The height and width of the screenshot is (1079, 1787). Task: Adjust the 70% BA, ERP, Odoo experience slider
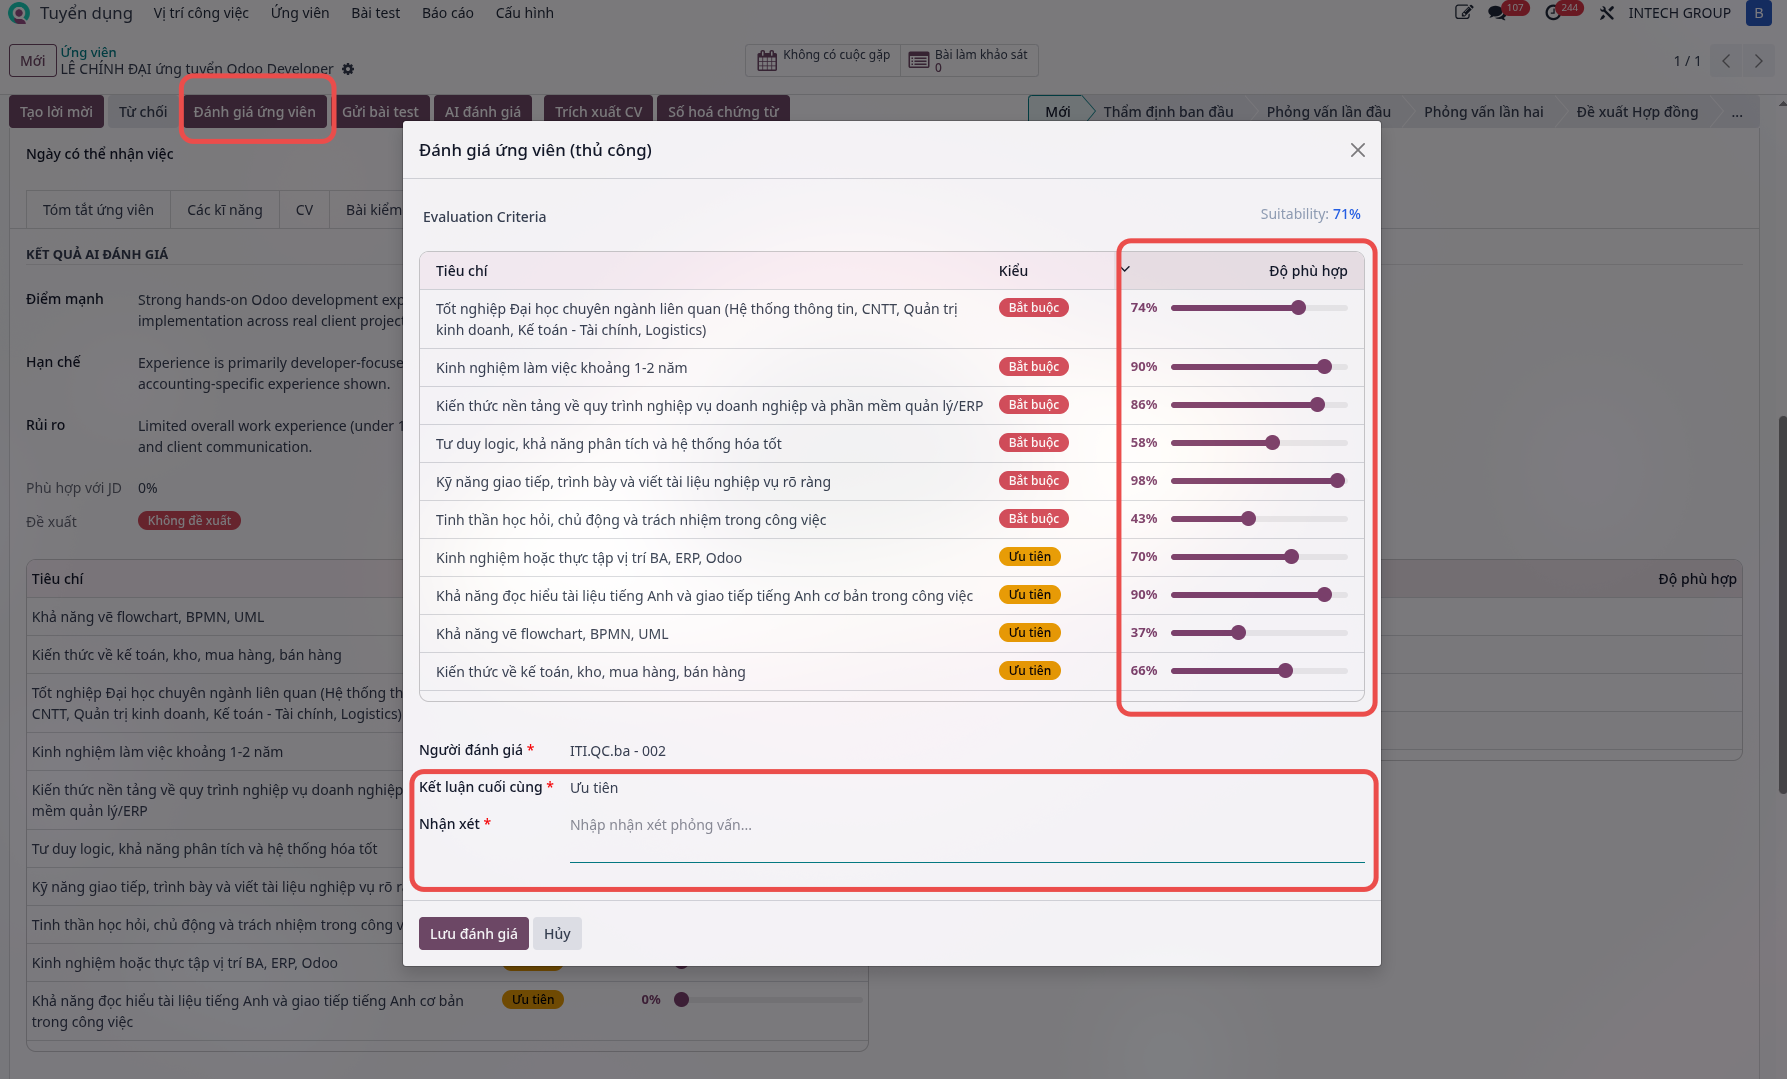pos(1259,557)
